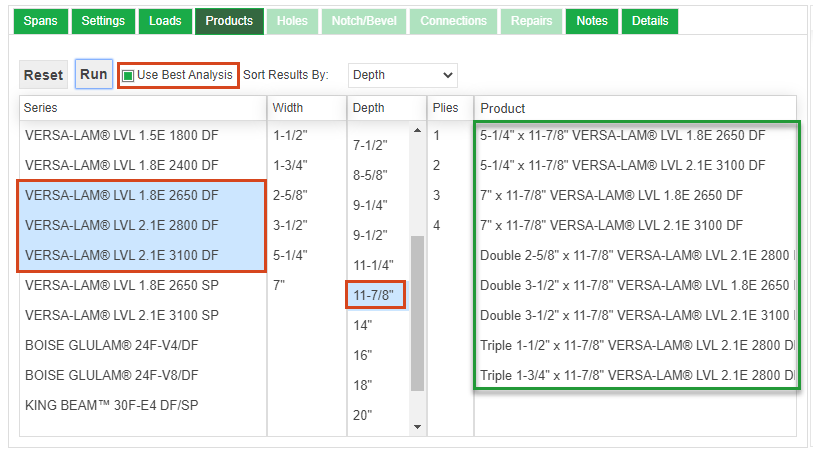Viewport: 813px width, 452px height.
Task: Open the Holes tab
Action: tap(292, 21)
